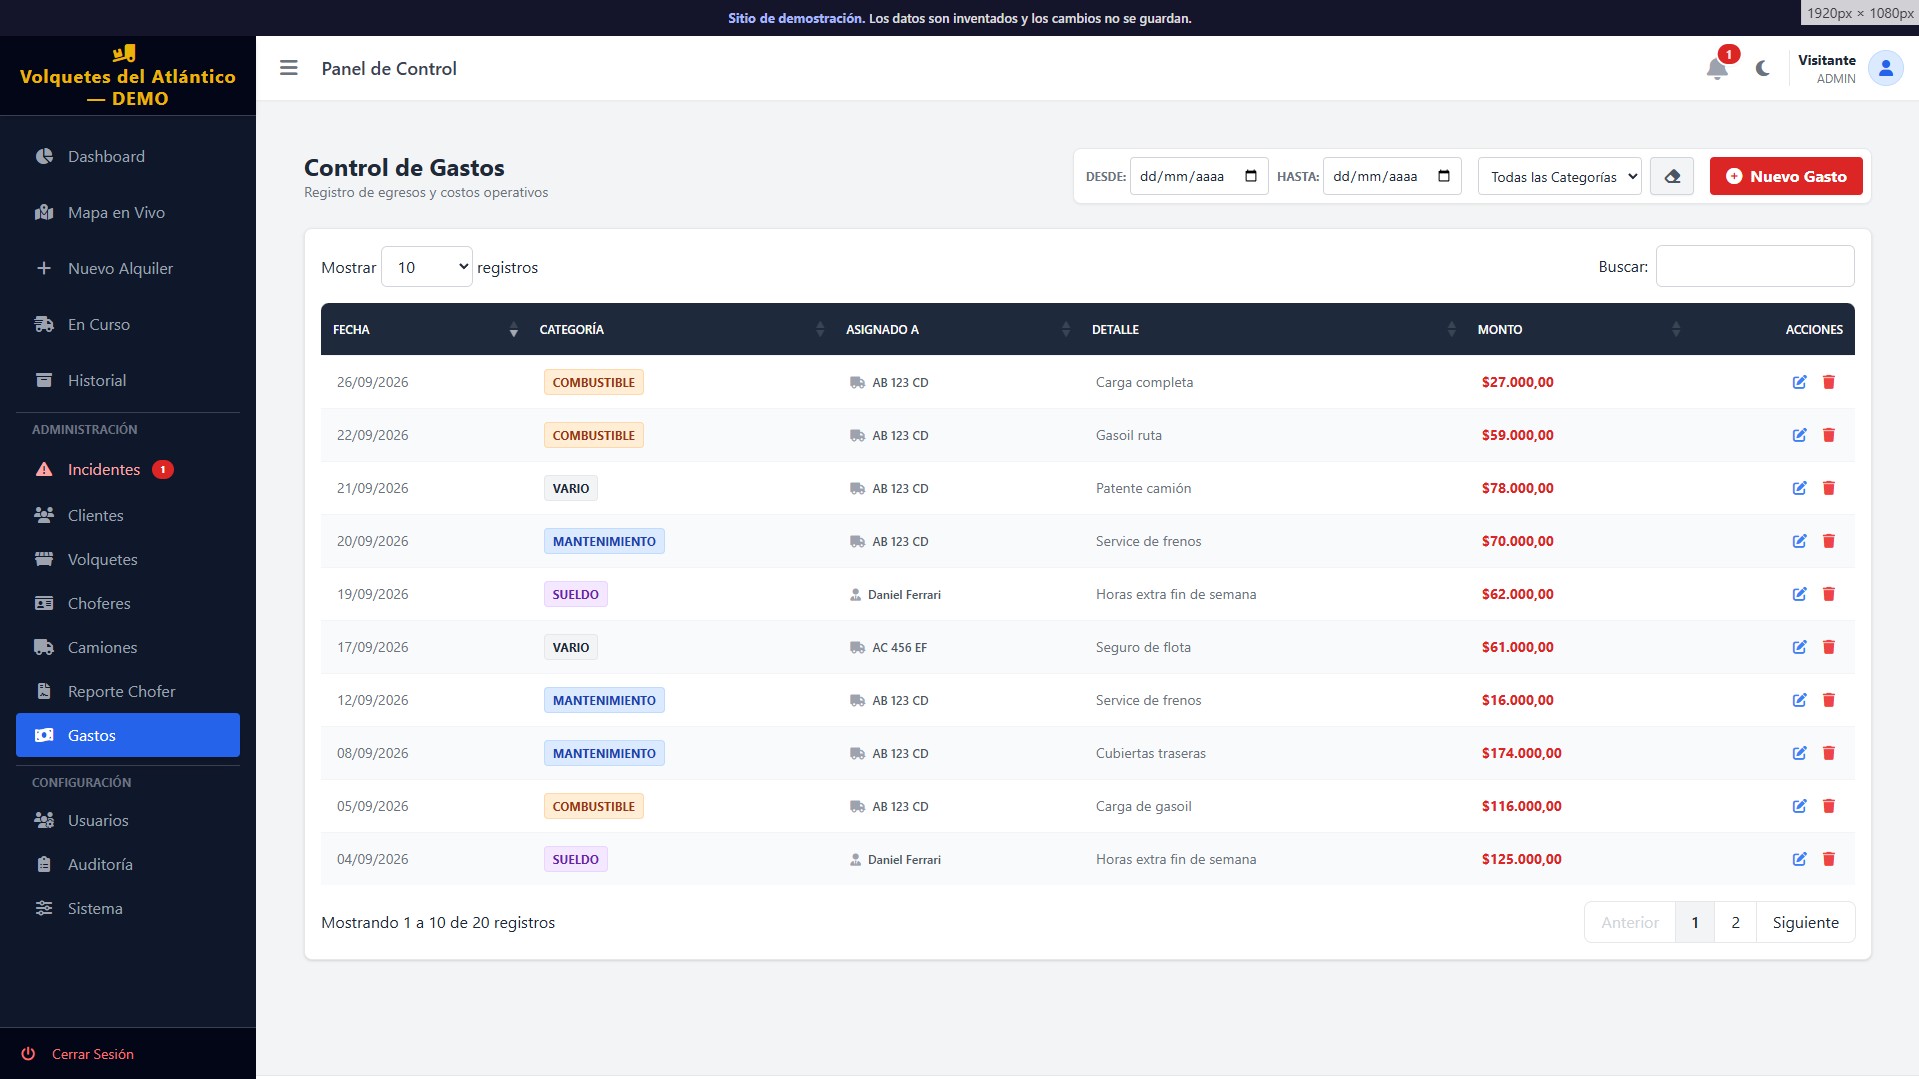Open the Mostrar registros count dropdown
The width and height of the screenshot is (1919, 1079).
tap(427, 267)
